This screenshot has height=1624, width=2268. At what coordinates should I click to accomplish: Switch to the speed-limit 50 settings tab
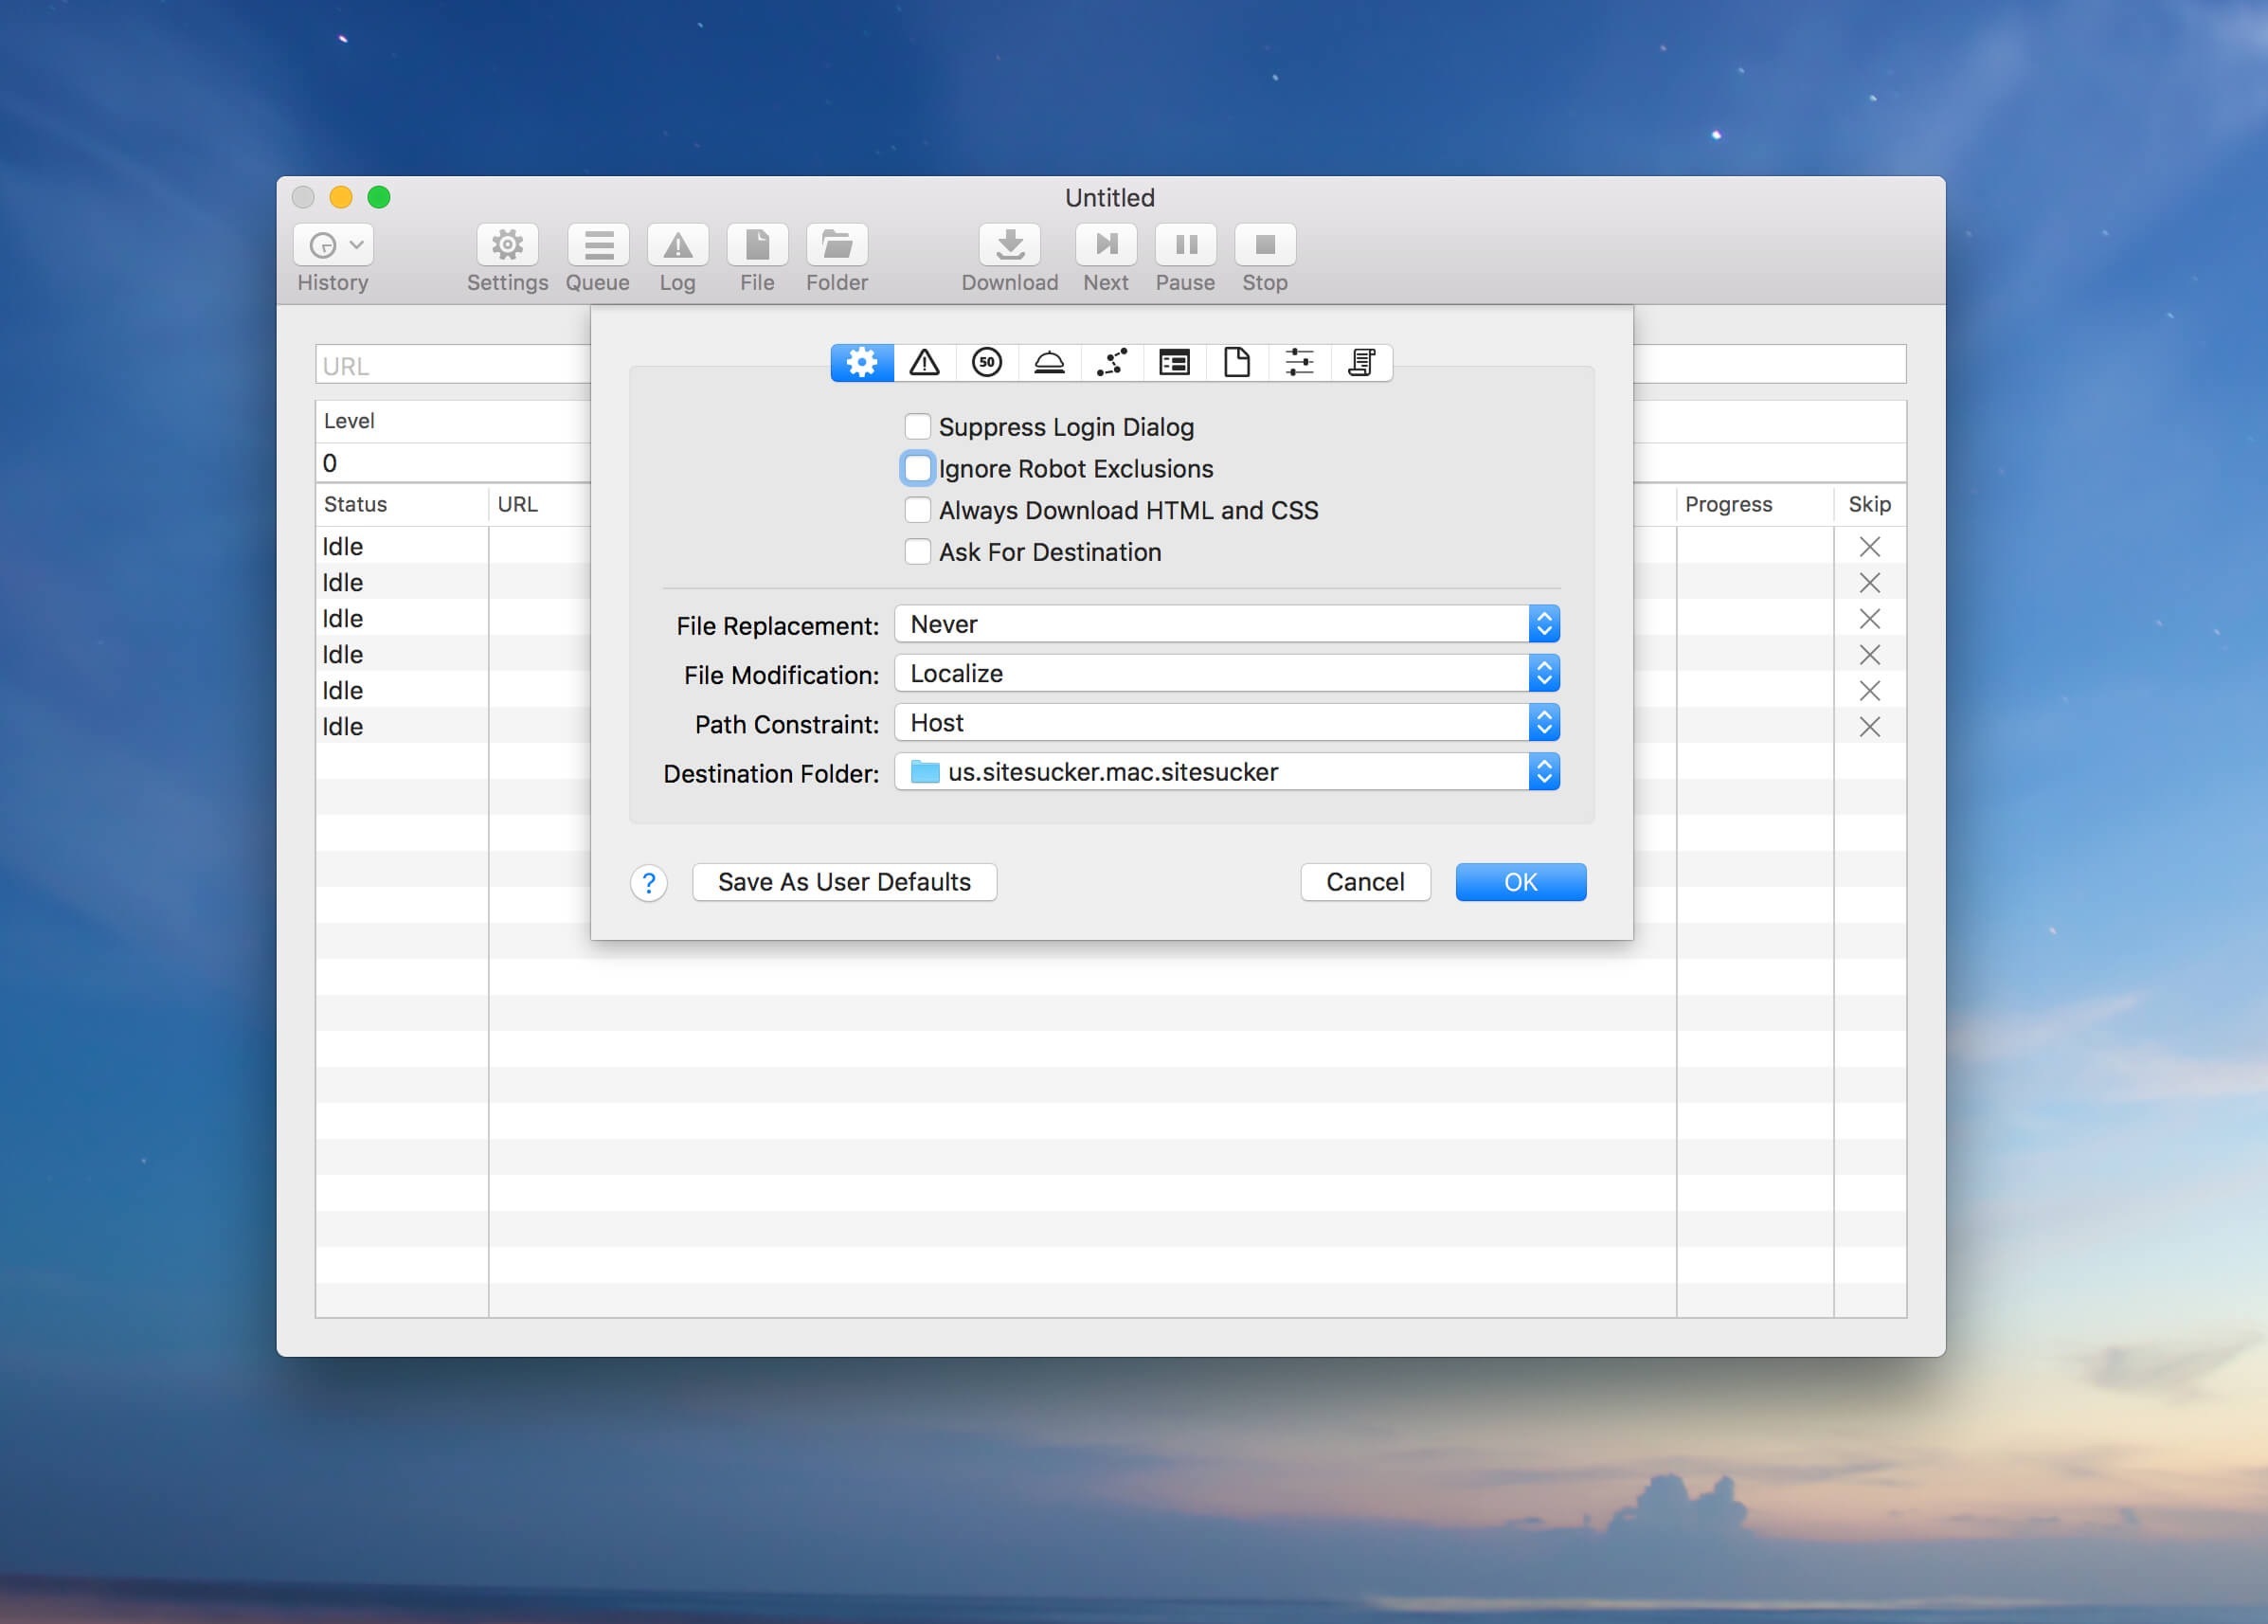coord(986,362)
